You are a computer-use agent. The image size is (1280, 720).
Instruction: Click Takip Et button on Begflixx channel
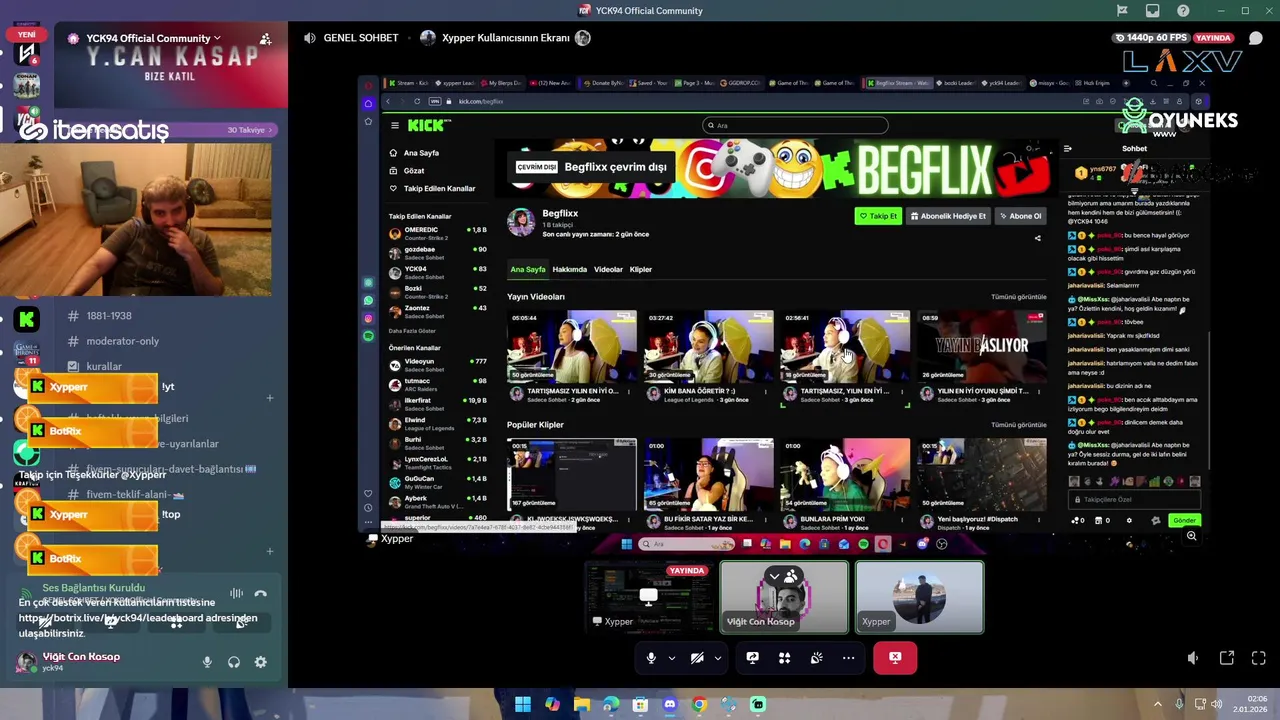[x=877, y=216]
